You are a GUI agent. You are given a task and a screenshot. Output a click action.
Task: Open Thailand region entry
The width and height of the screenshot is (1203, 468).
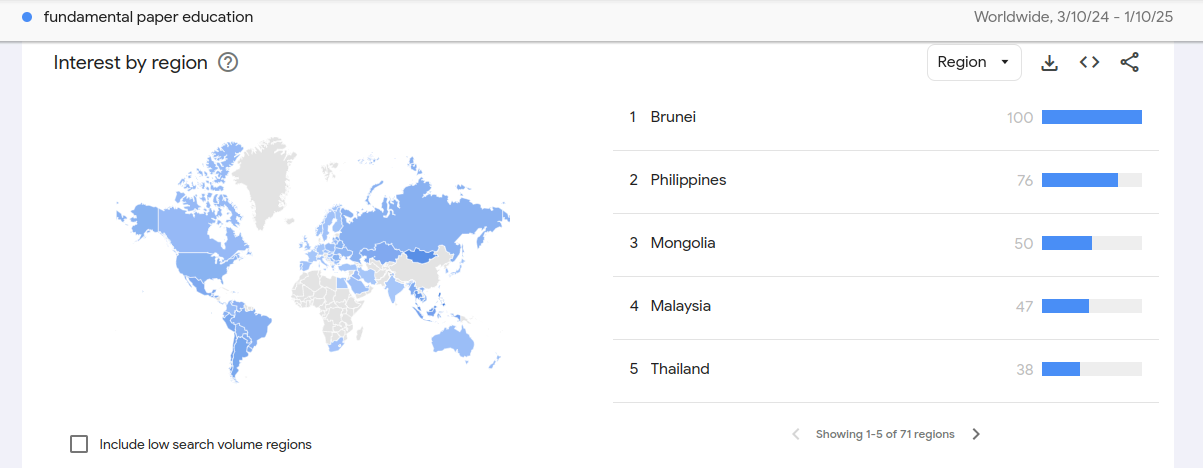click(x=886, y=370)
